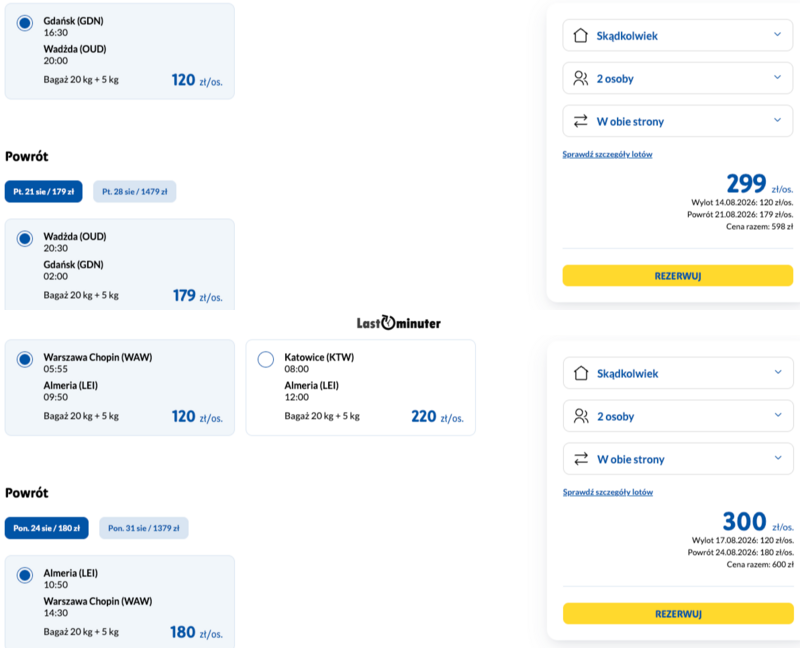Click upper REZERWUJ button for 299 zł offer
This screenshot has height=648, width=800.
coord(678,276)
